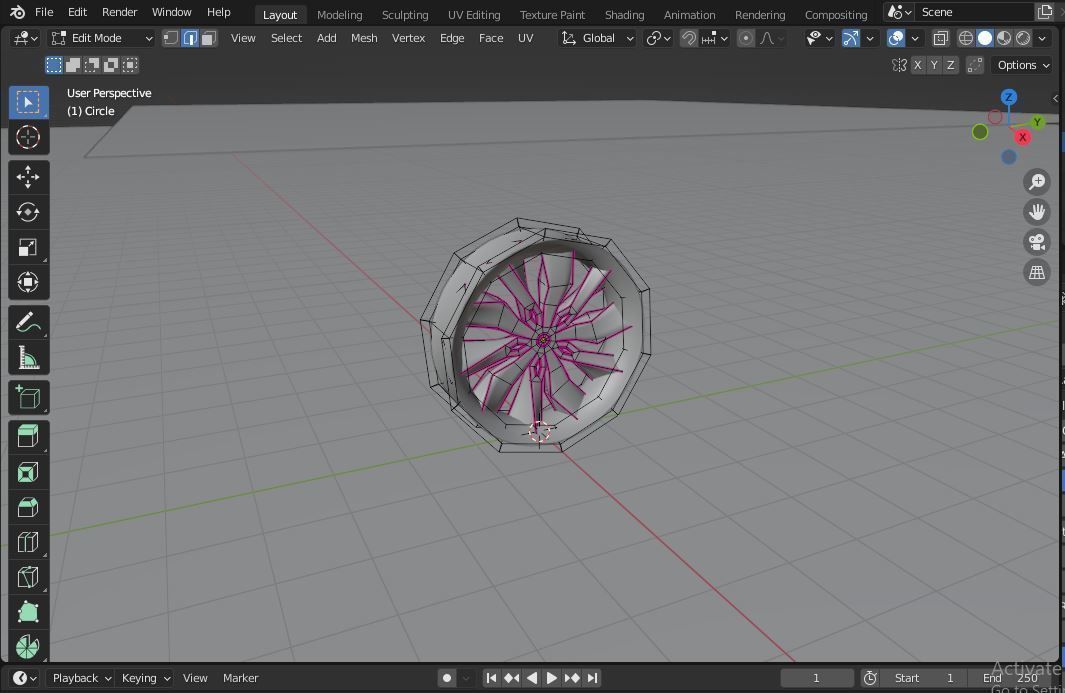Click the Options button in the header
Image resolution: width=1065 pixels, height=693 pixels.
click(1021, 64)
